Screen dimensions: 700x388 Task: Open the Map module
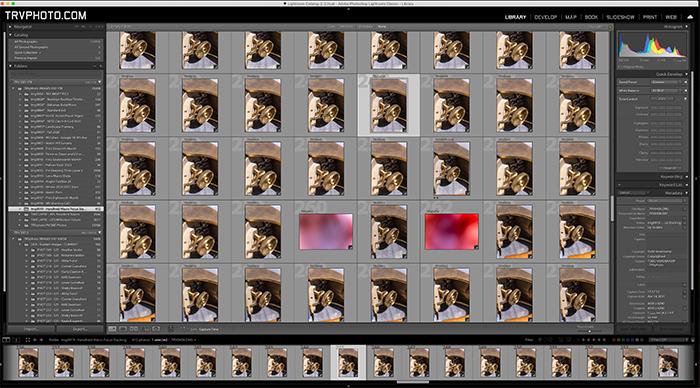(x=571, y=17)
